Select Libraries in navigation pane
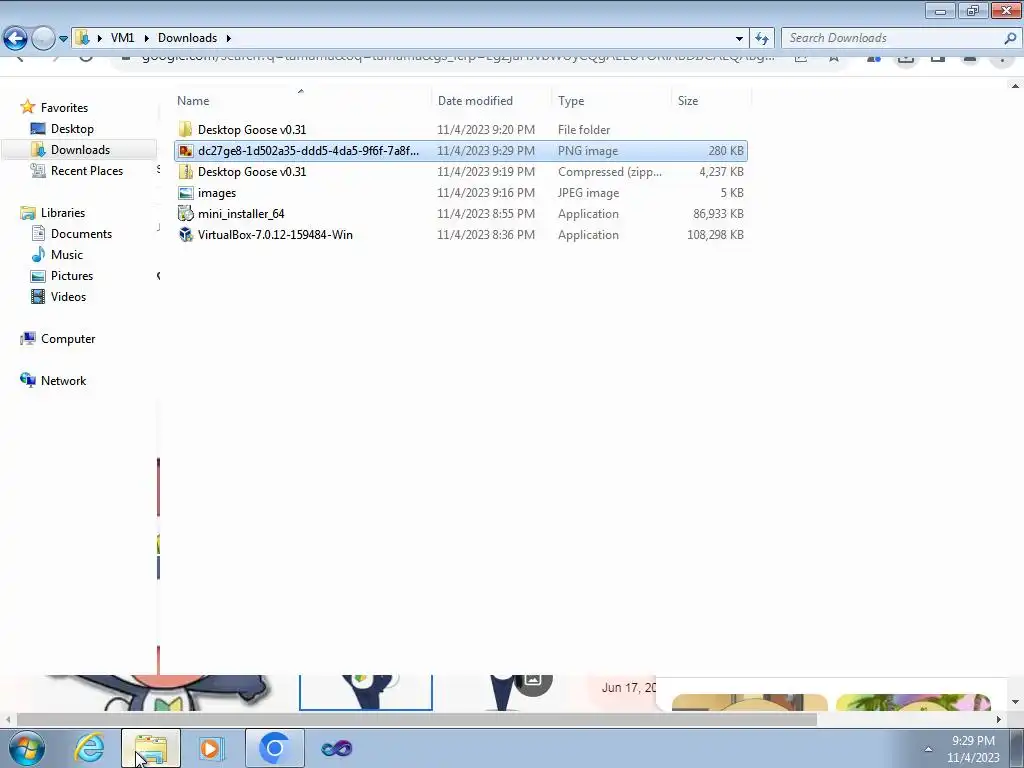The image size is (1024, 768). point(63,213)
